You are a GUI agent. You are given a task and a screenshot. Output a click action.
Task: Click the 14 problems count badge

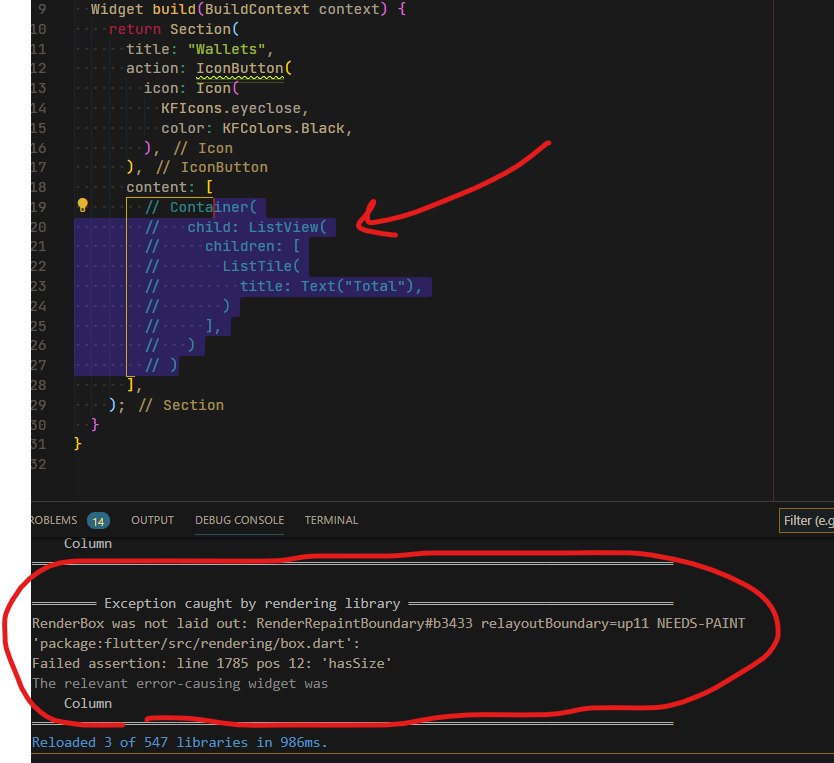point(98,521)
